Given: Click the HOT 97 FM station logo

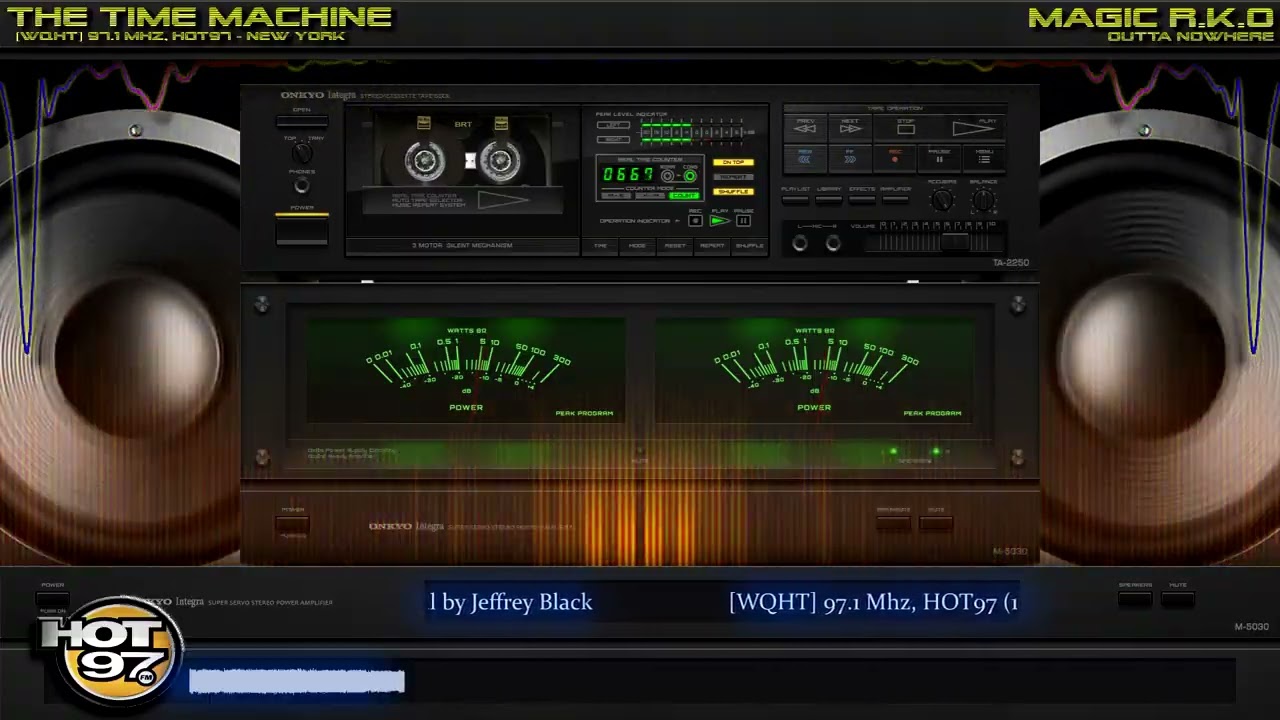Looking at the screenshot, I should coord(110,651).
